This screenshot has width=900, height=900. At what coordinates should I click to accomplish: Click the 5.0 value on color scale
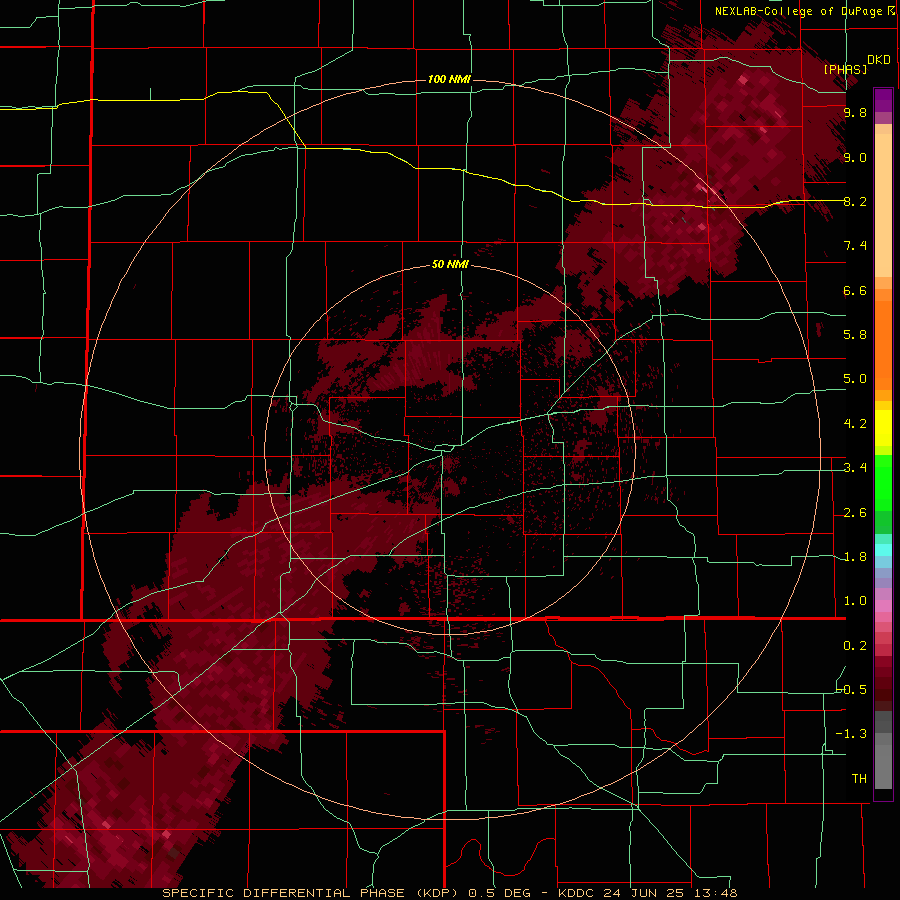855,379
